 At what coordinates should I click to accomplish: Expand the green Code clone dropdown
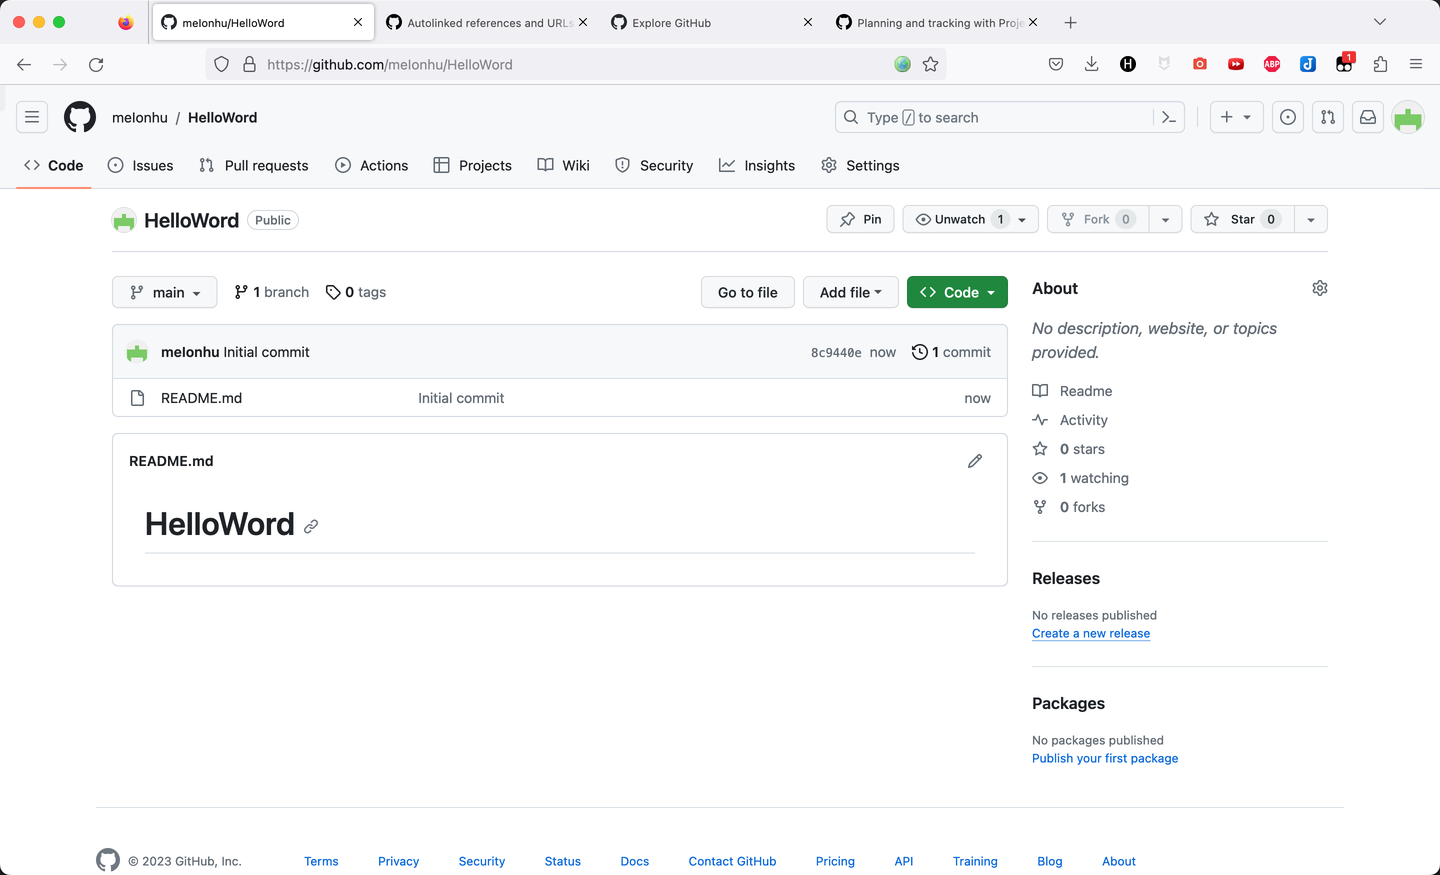pyautogui.click(x=957, y=292)
